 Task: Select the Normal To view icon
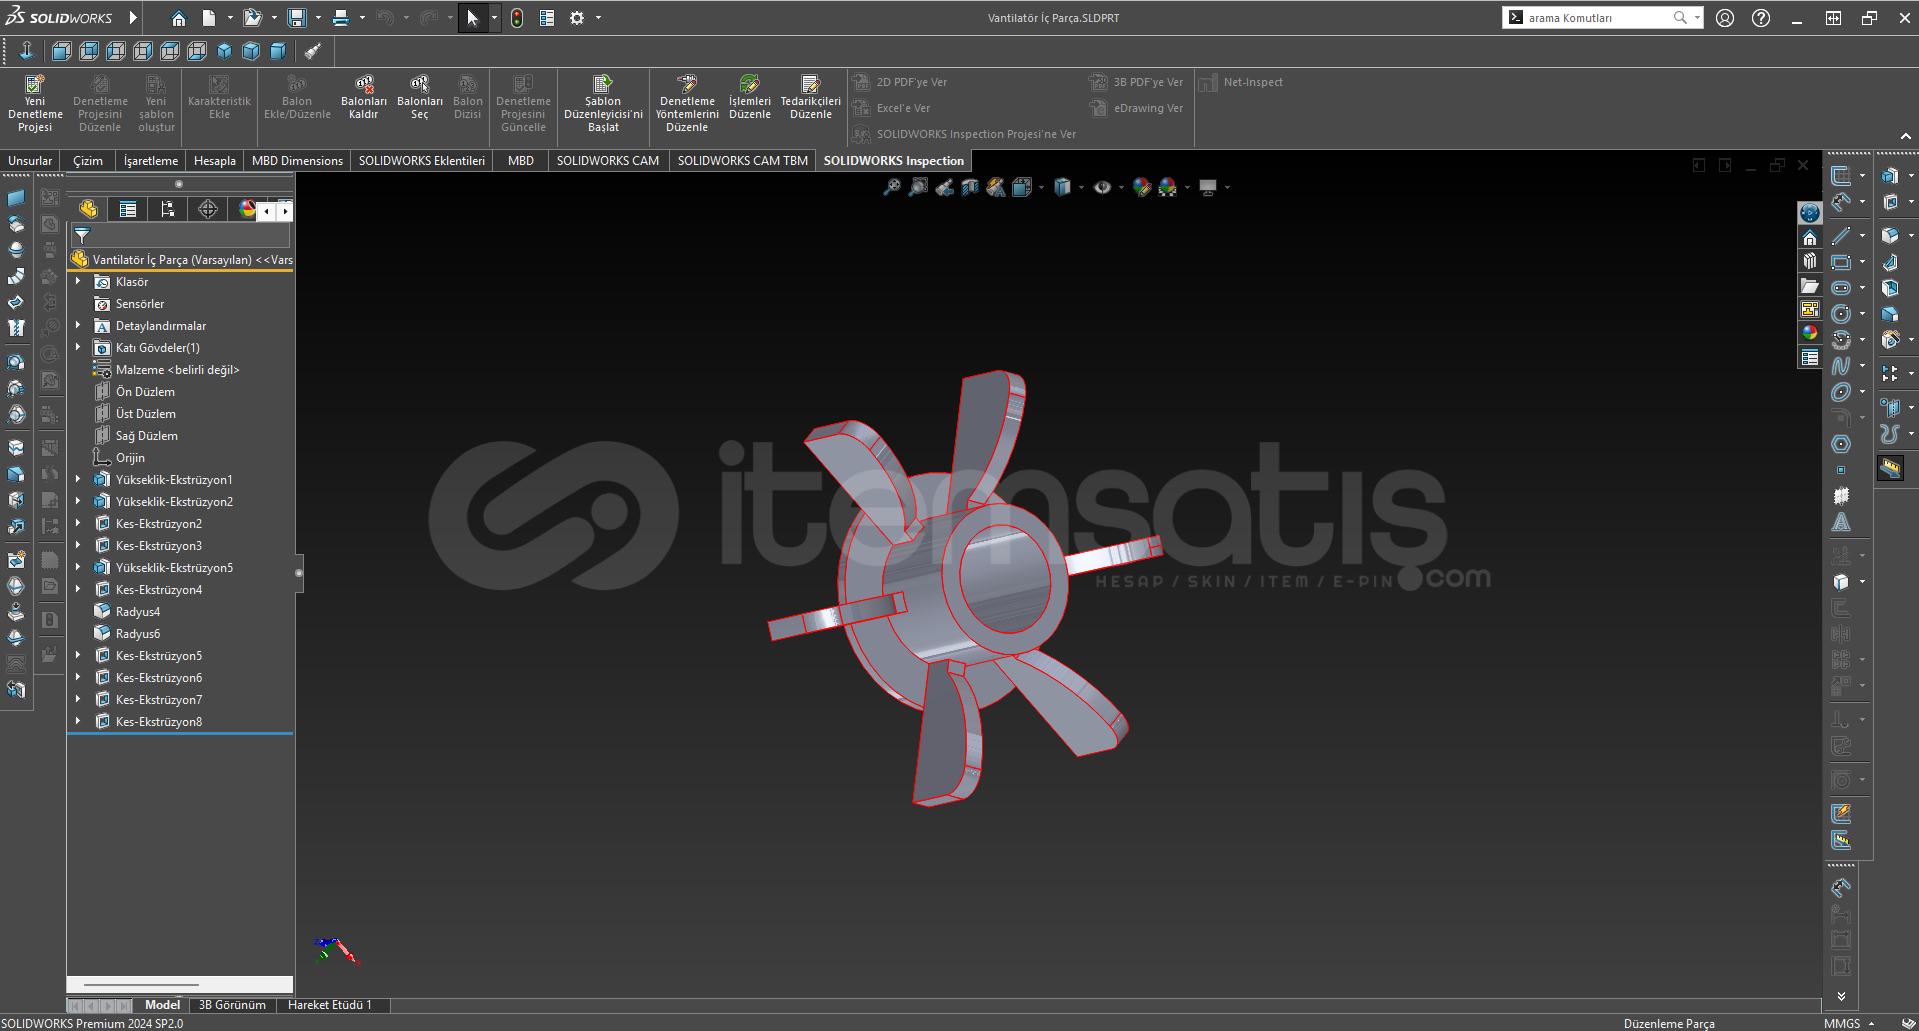point(27,51)
